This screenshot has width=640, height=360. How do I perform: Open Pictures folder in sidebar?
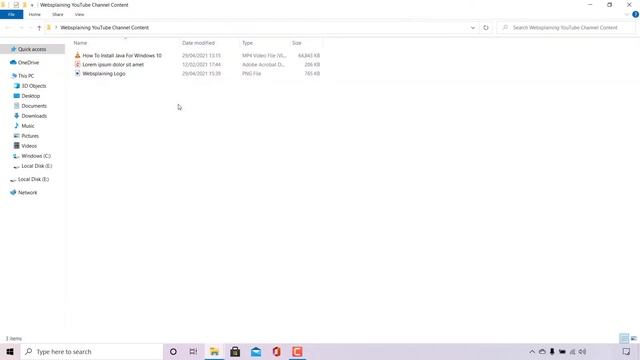point(30,136)
